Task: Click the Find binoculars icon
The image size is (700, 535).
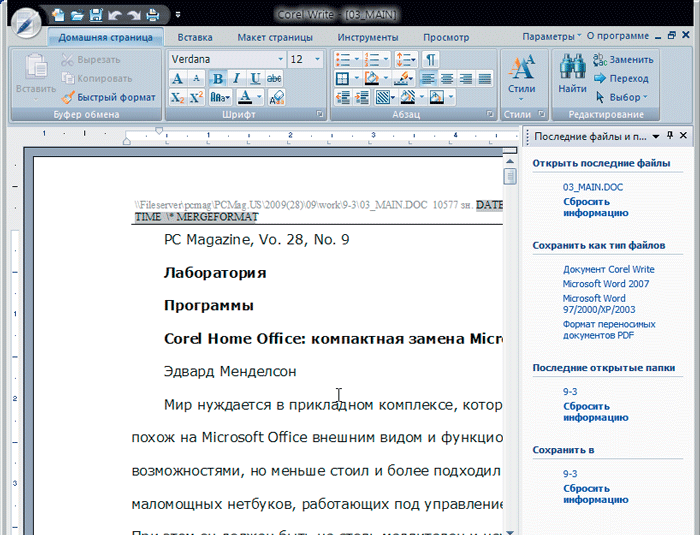Action: (572, 68)
